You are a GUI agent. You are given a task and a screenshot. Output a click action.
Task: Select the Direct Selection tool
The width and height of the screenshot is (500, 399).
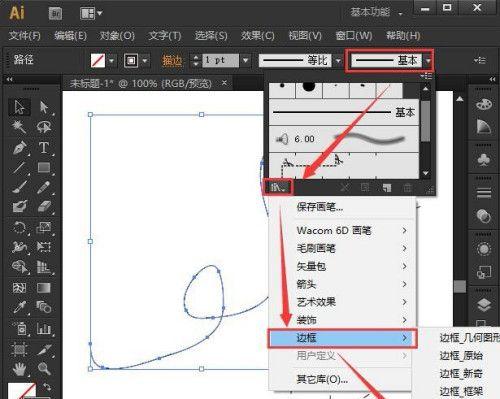tap(44, 107)
